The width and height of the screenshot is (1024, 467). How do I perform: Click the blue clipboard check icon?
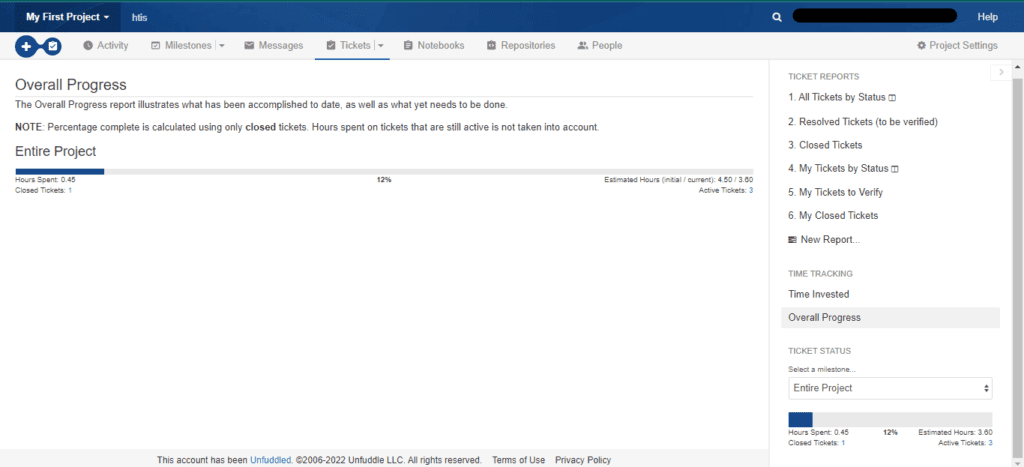pyautogui.click(x=53, y=46)
